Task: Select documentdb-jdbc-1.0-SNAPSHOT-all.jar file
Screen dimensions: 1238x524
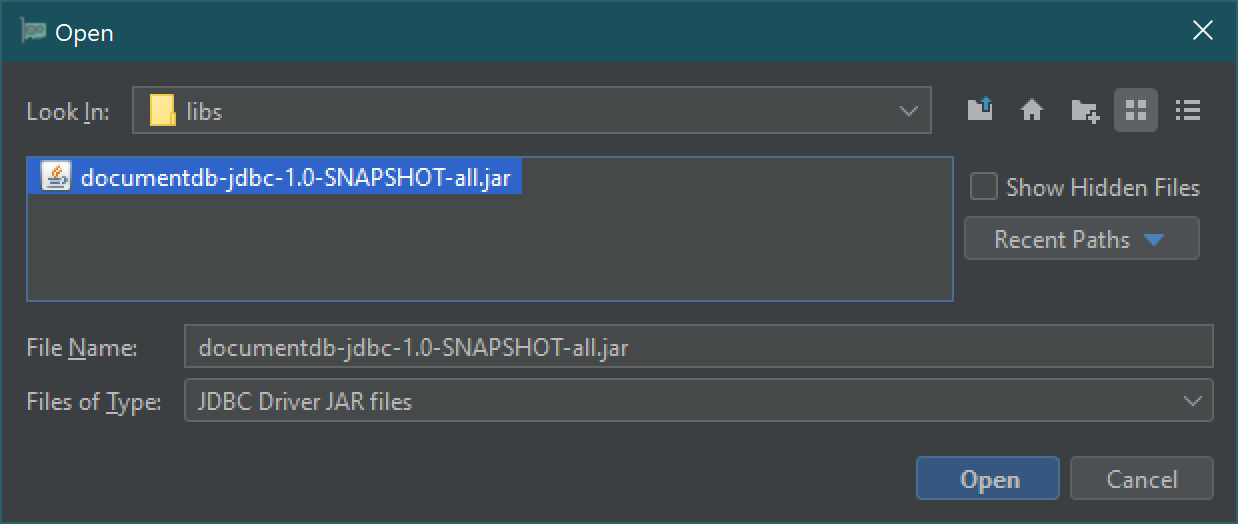Action: click(274, 177)
